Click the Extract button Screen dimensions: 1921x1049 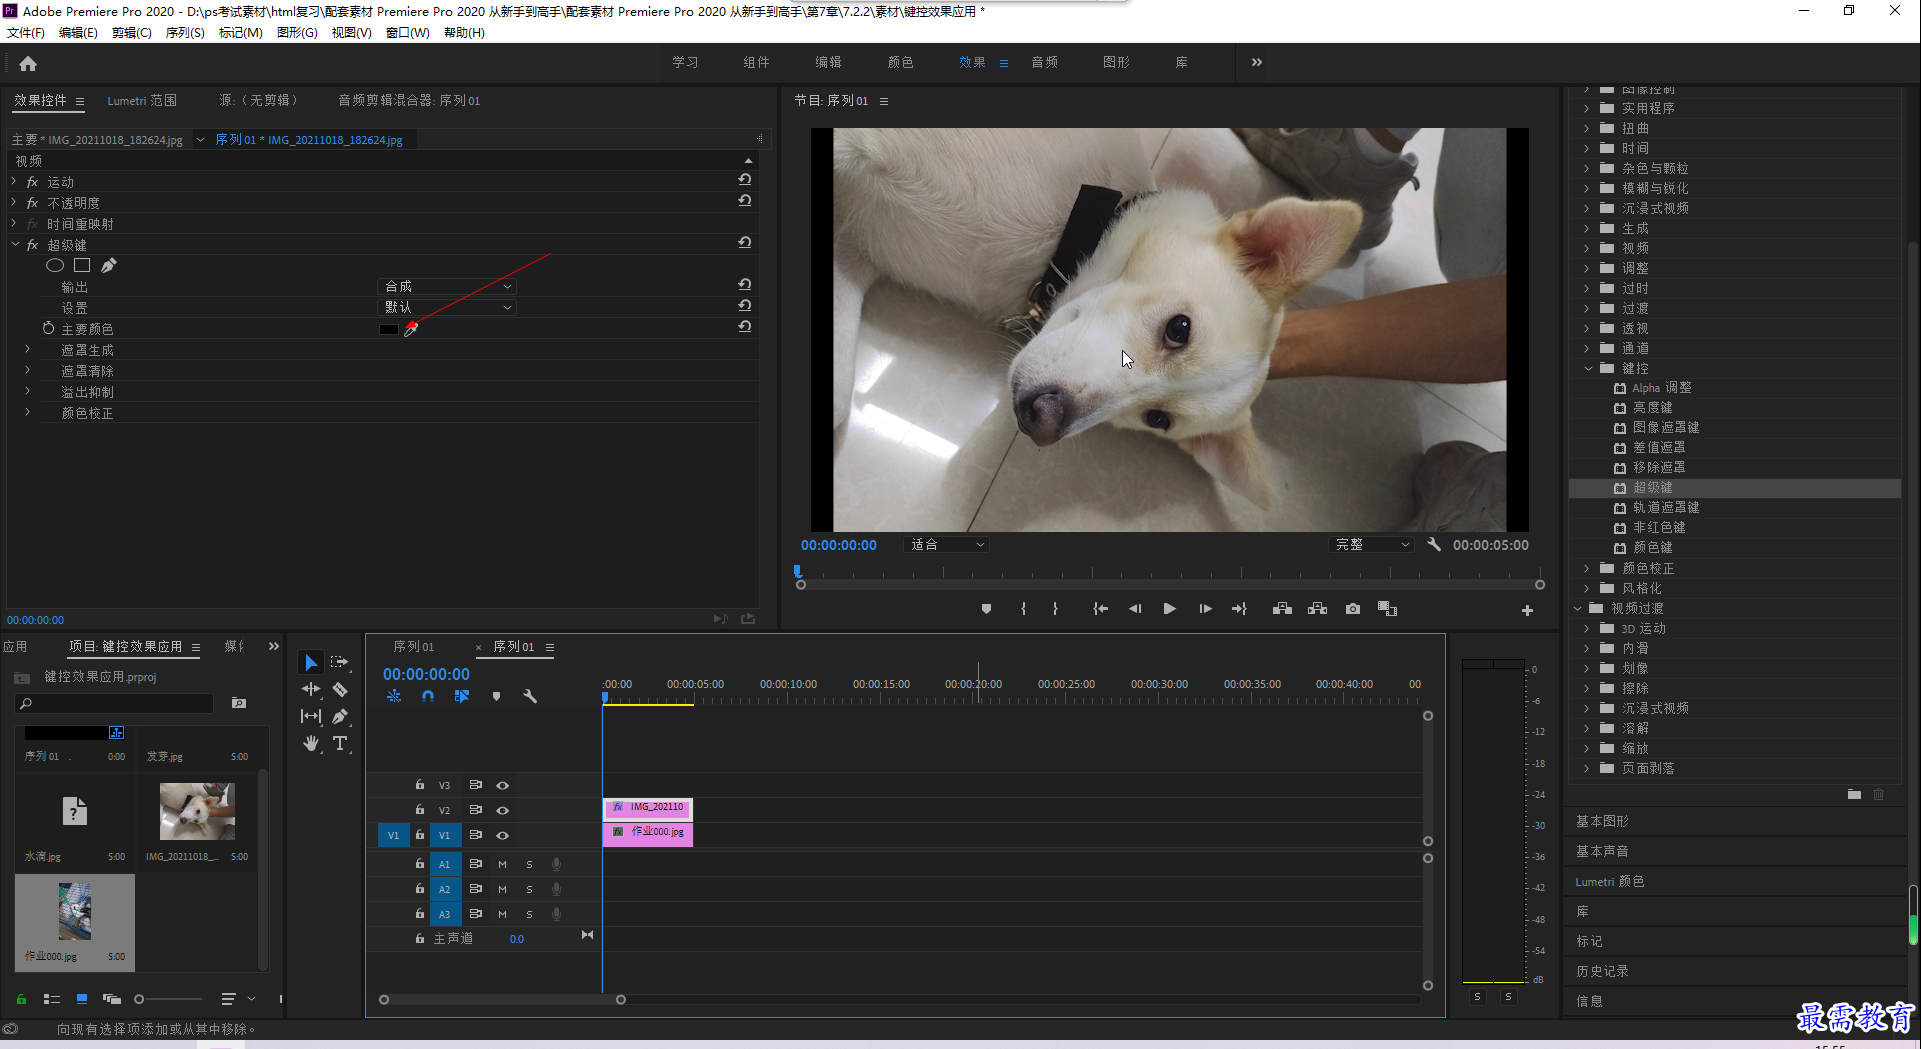point(1317,609)
